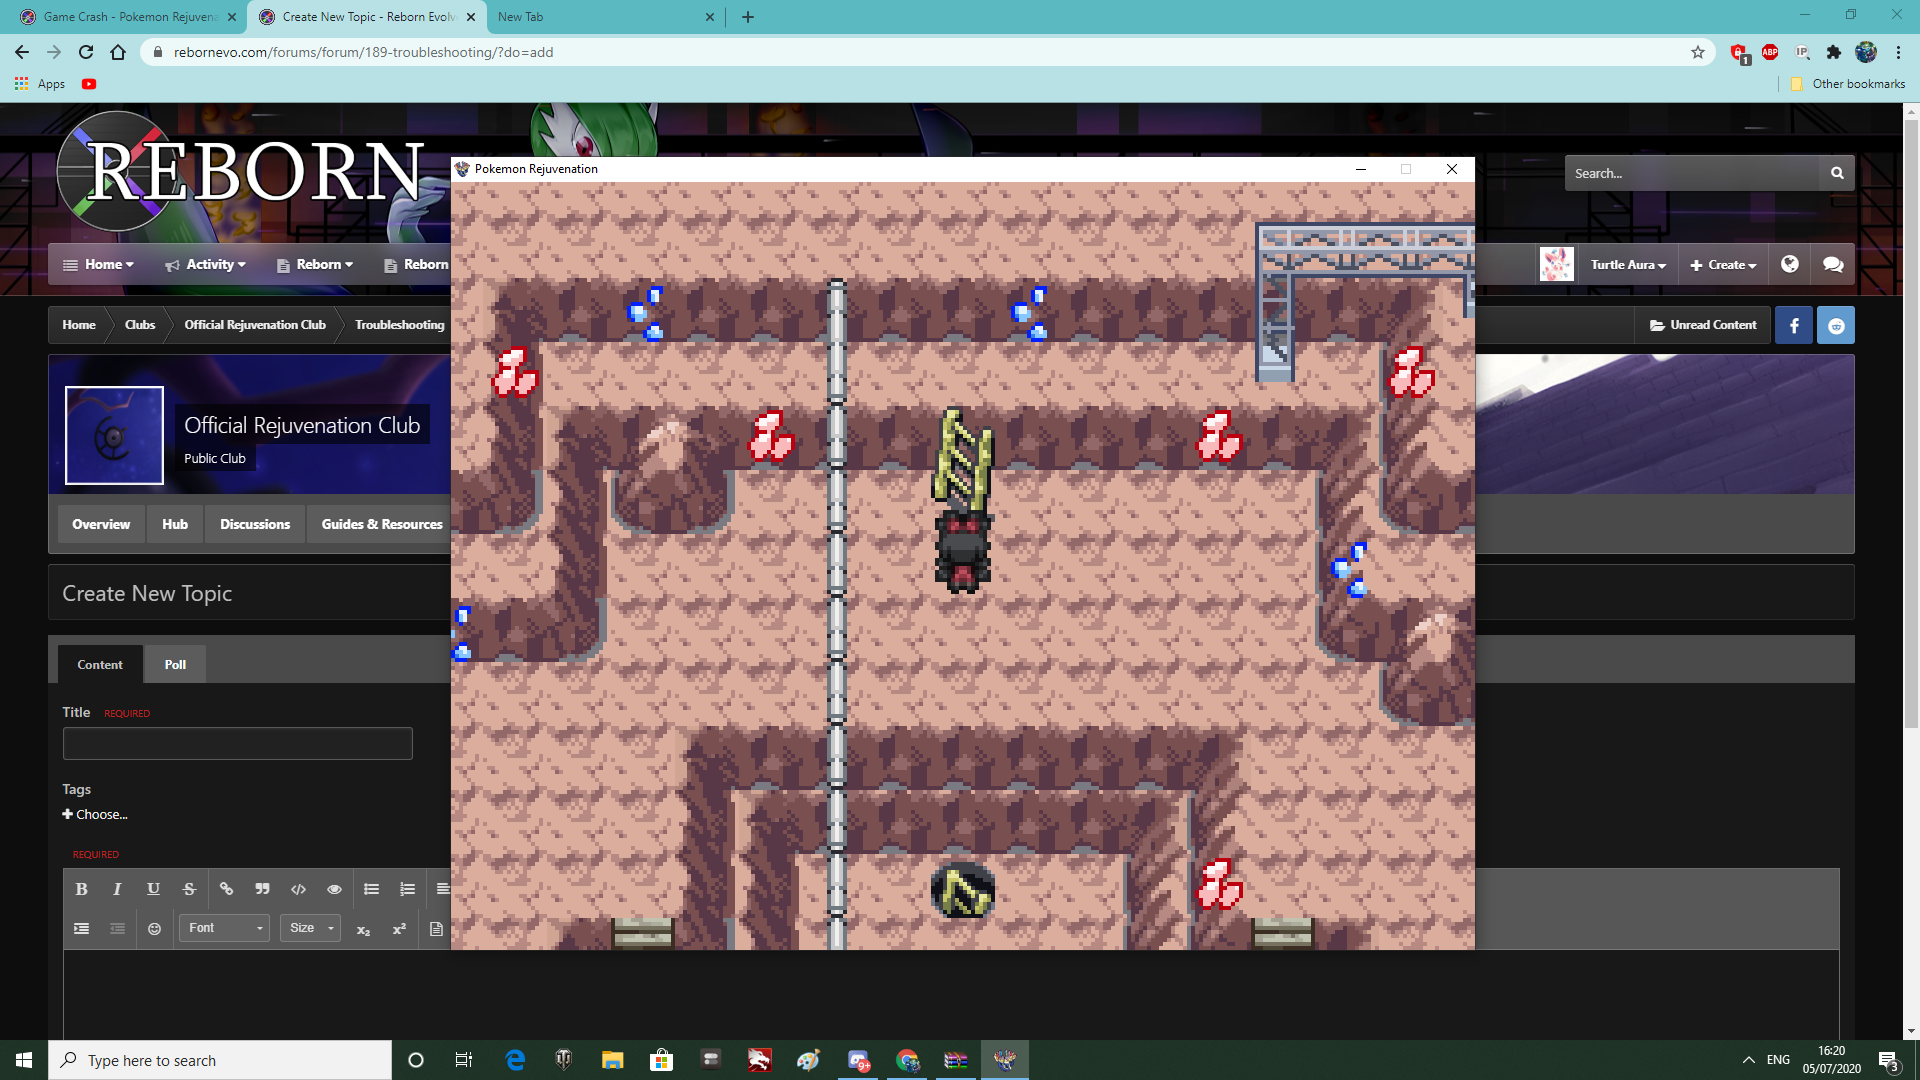Insert a spoiler using the eye icon
The image size is (1920, 1080).
[x=334, y=889]
